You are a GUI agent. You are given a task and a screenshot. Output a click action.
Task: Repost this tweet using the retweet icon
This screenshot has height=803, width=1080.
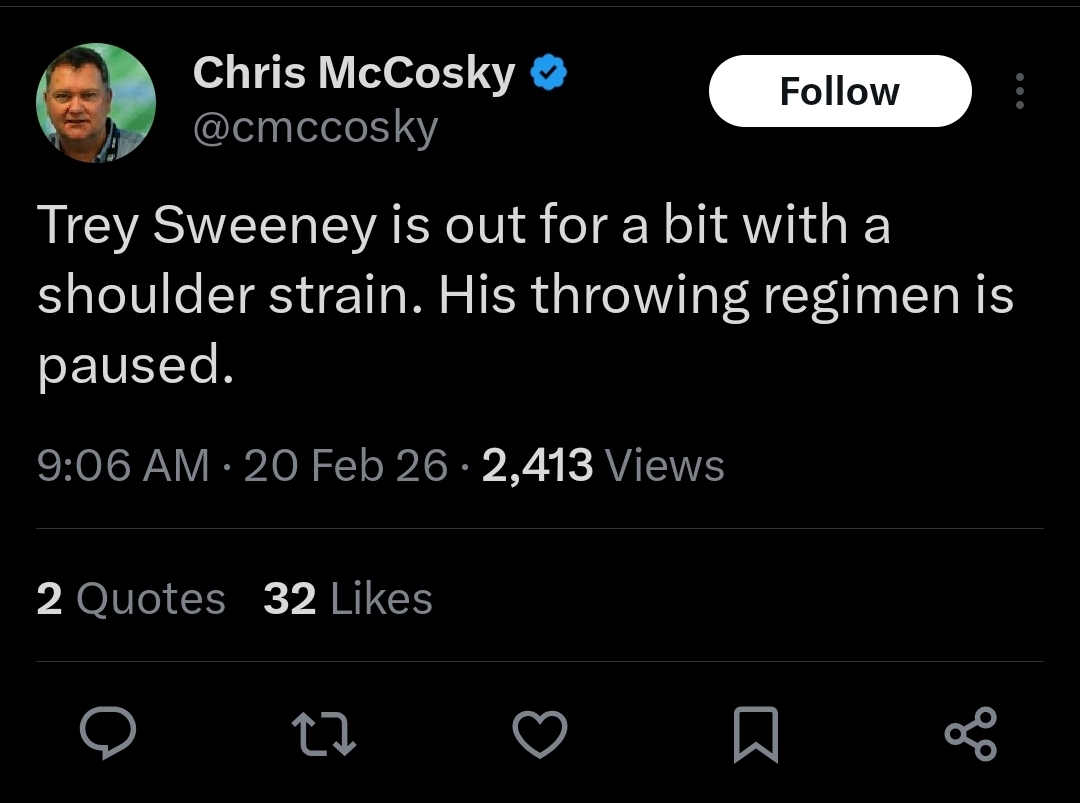[323, 734]
